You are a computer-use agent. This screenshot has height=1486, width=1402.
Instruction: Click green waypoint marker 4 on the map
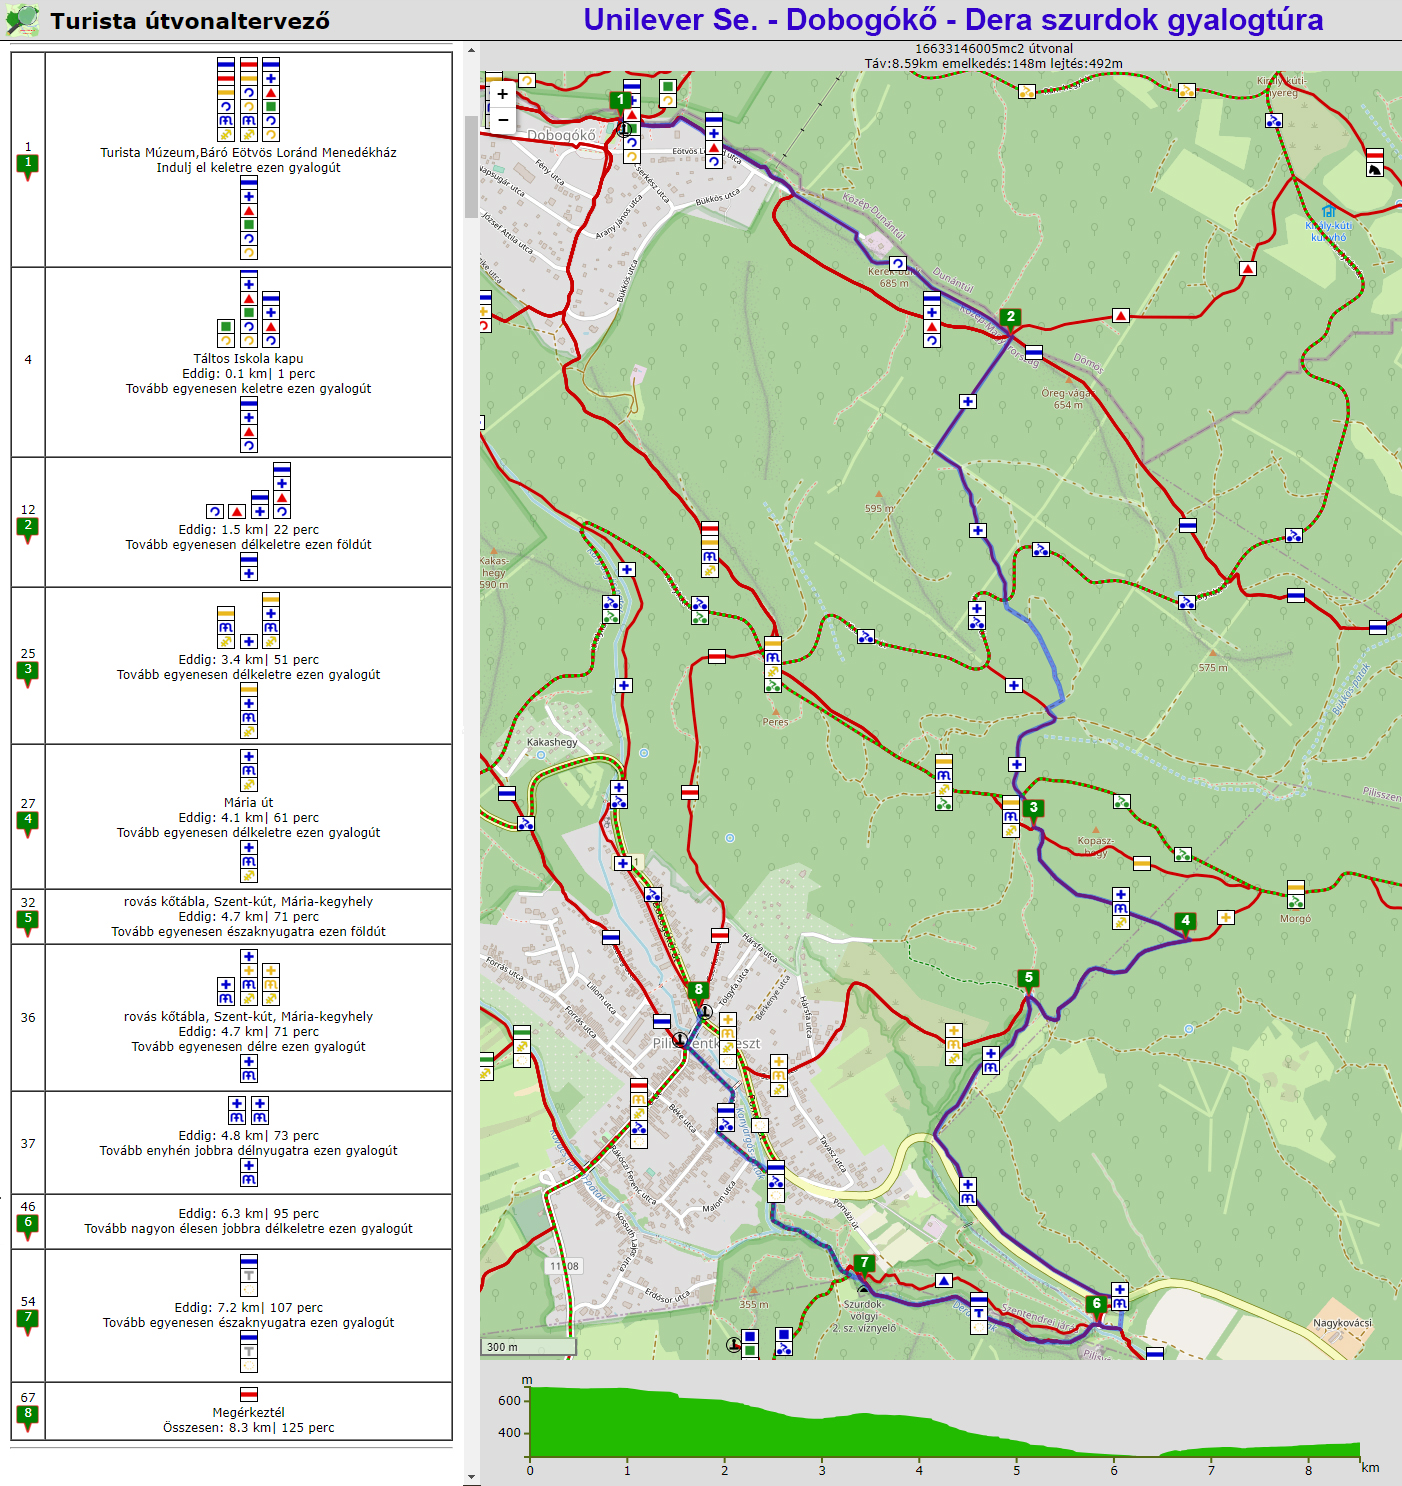click(x=1185, y=922)
